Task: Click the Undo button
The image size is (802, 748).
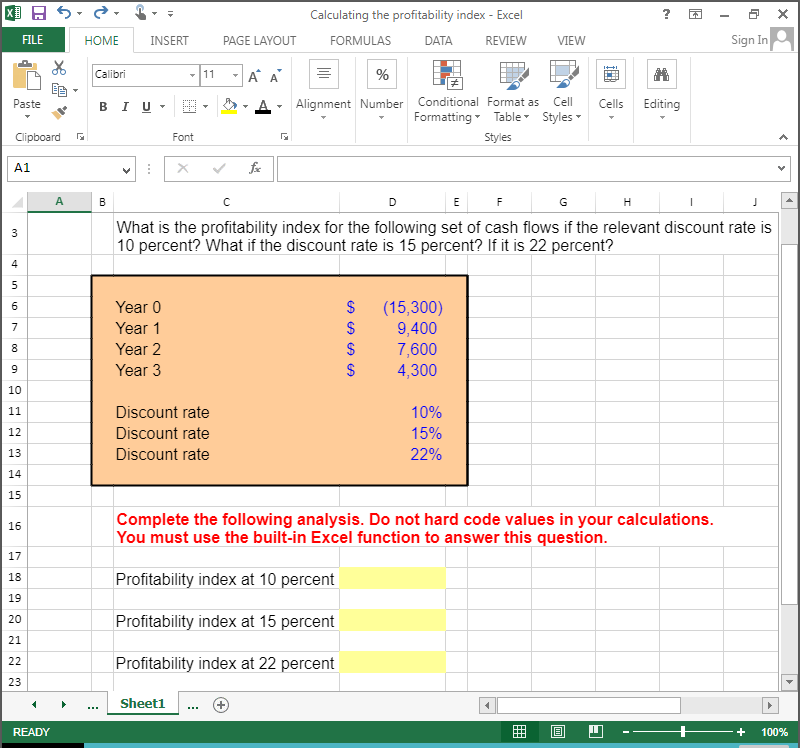Action: coord(62,11)
